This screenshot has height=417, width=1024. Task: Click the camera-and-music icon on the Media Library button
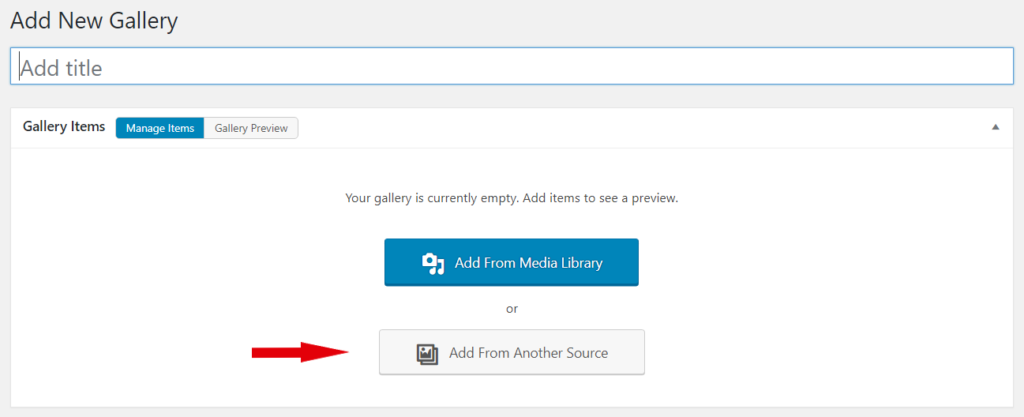[433, 264]
